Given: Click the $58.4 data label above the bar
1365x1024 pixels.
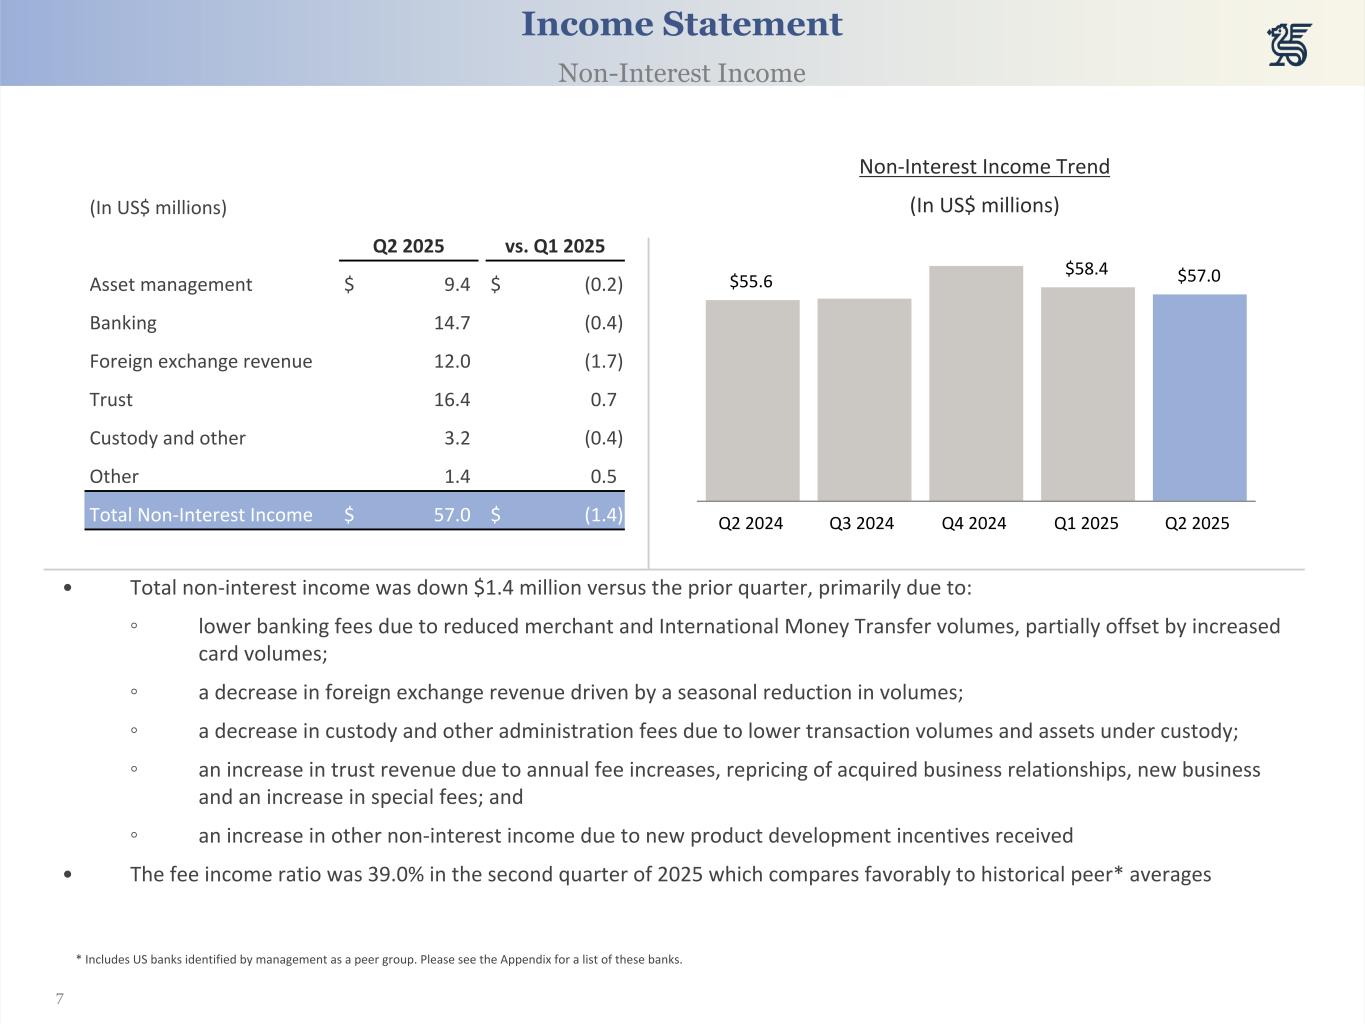Looking at the screenshot, I should (x=1086, y=268).
